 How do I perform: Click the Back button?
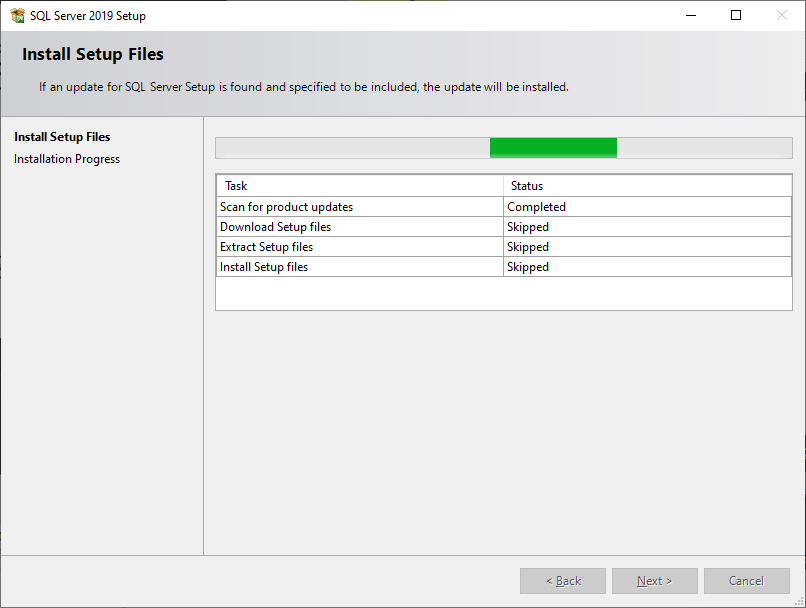click(x=562, y=581)
